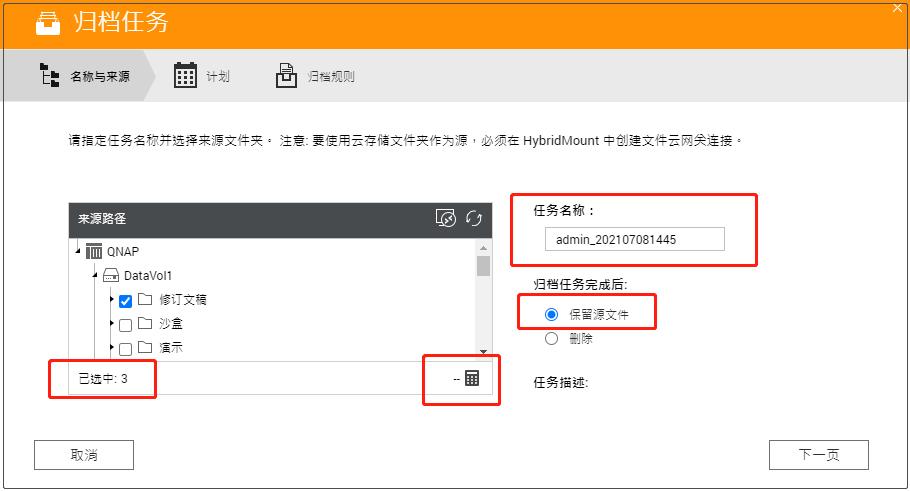Select the DataVol1 drive icon
The image size is (910, 491).
point(111,275)
